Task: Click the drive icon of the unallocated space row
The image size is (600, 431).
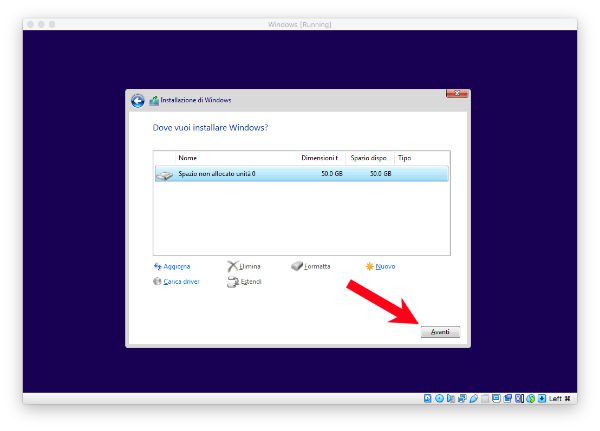Action: click(165, 175)
